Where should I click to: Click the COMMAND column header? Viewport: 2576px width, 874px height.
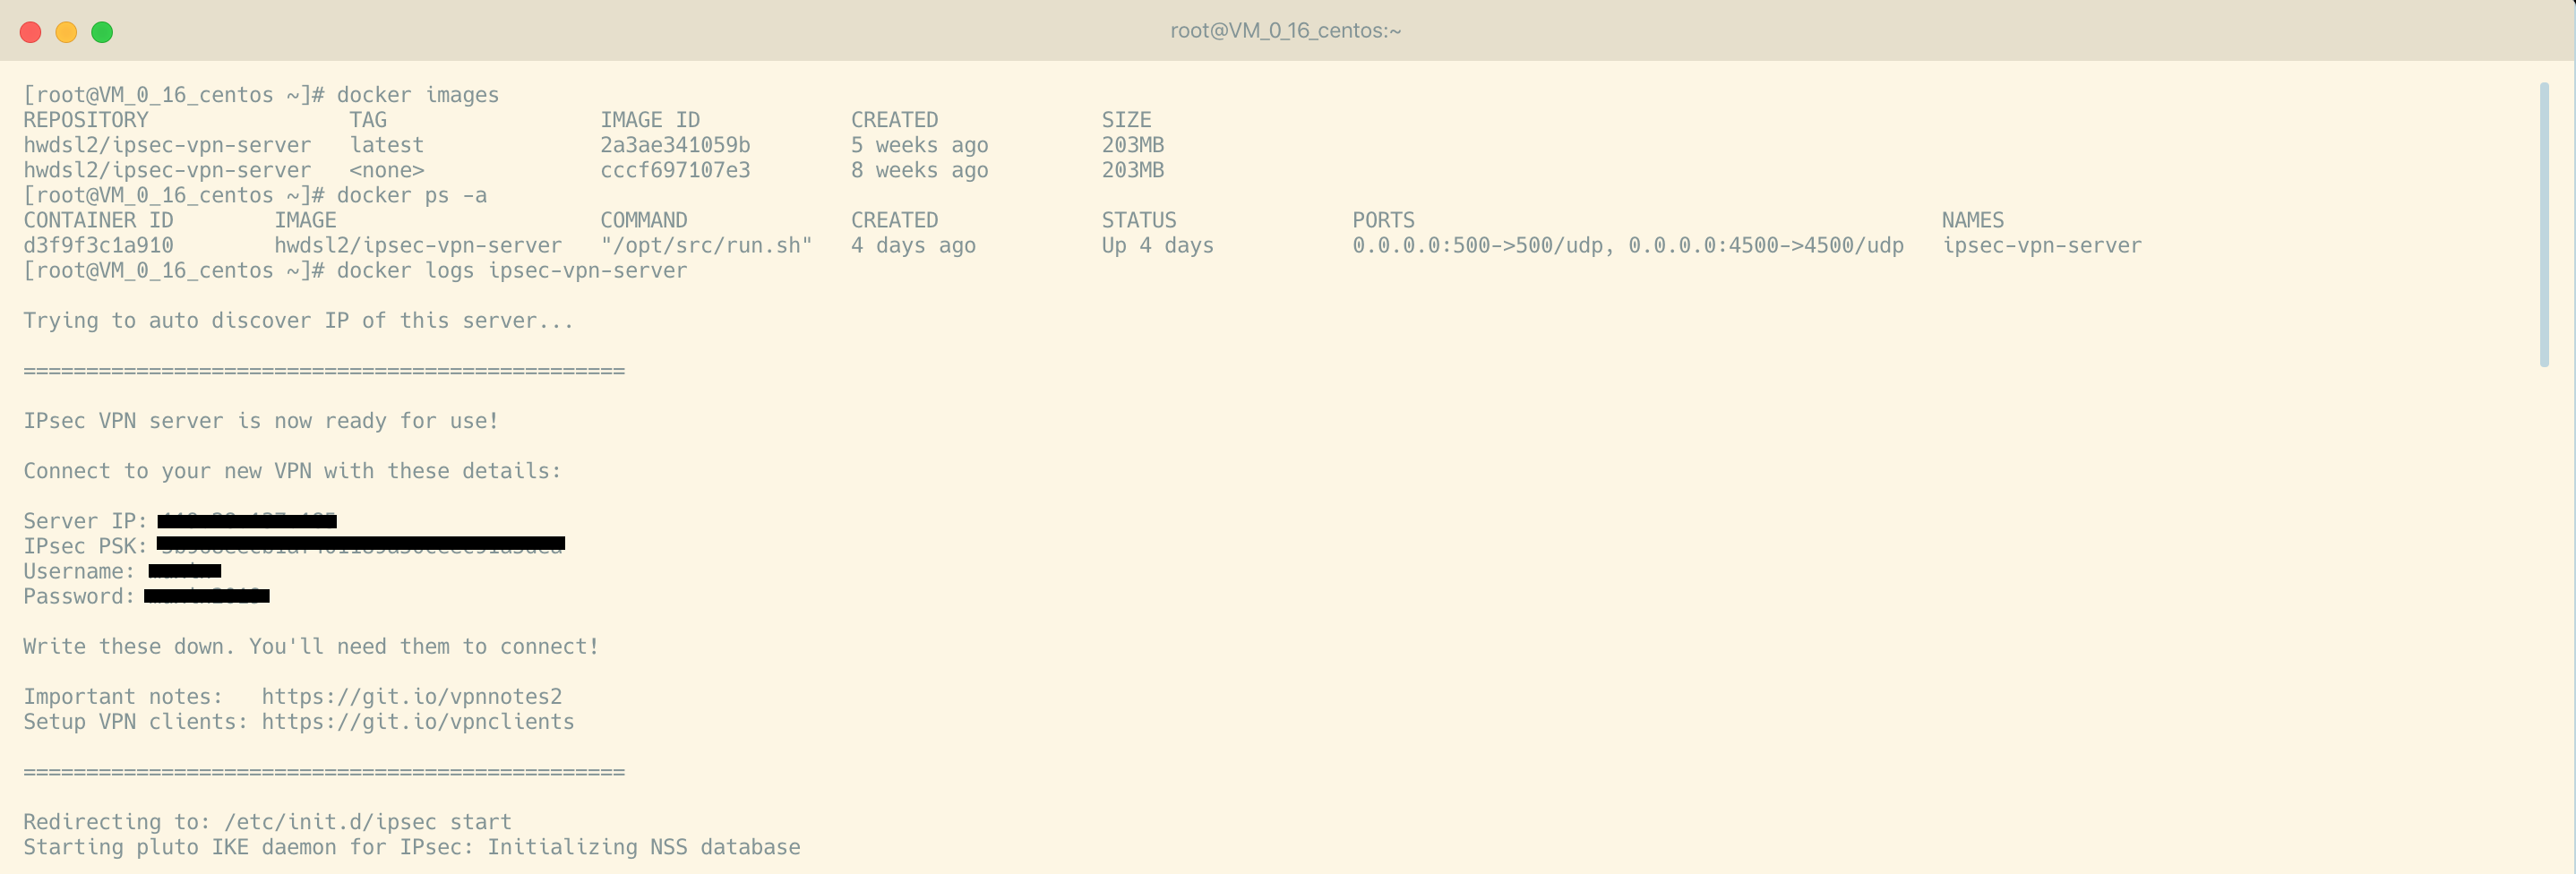pos(644,220)
